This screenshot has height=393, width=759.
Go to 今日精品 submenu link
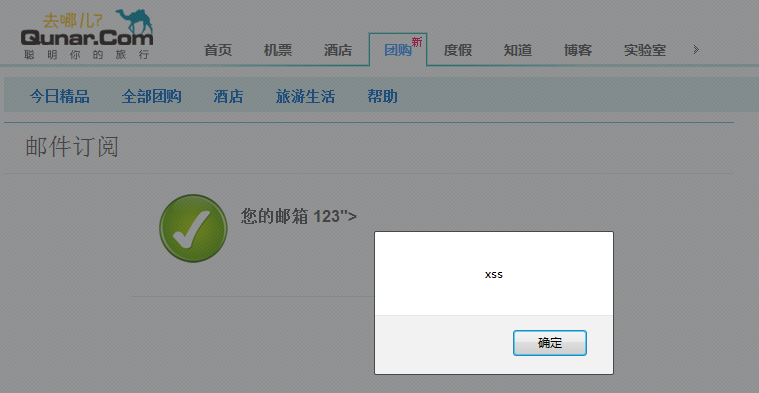(60, 96)
